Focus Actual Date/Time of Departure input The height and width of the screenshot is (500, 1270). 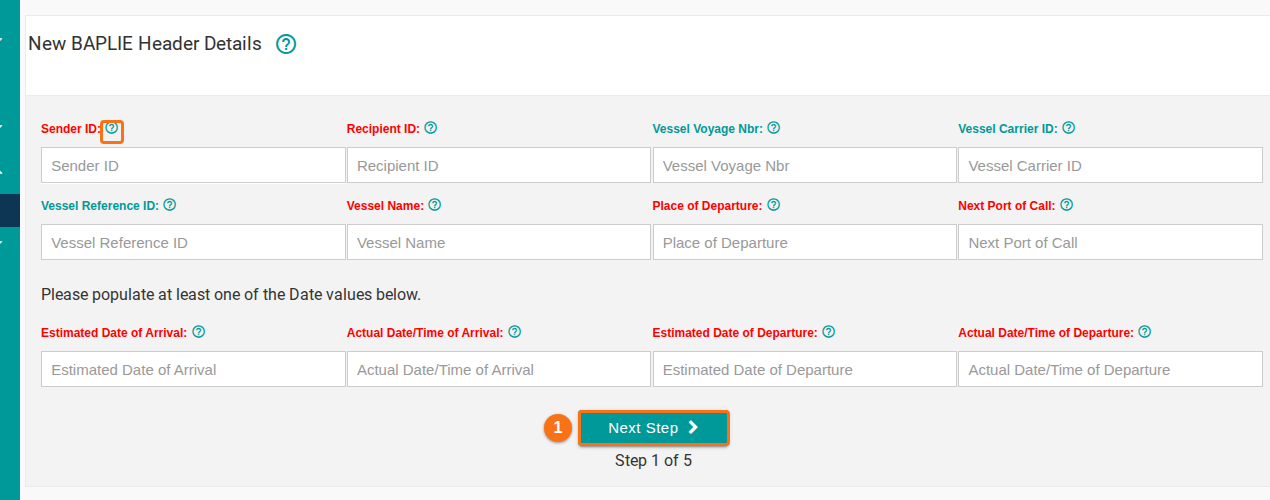point(1110,369)
